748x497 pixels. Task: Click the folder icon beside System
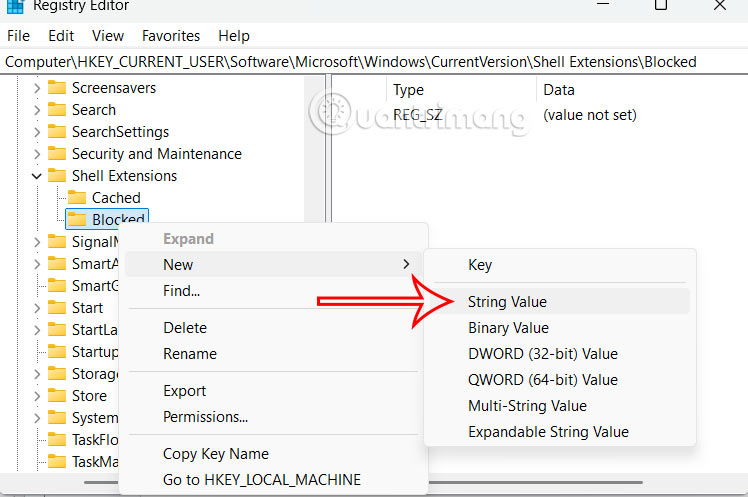[x=57, y=417]
